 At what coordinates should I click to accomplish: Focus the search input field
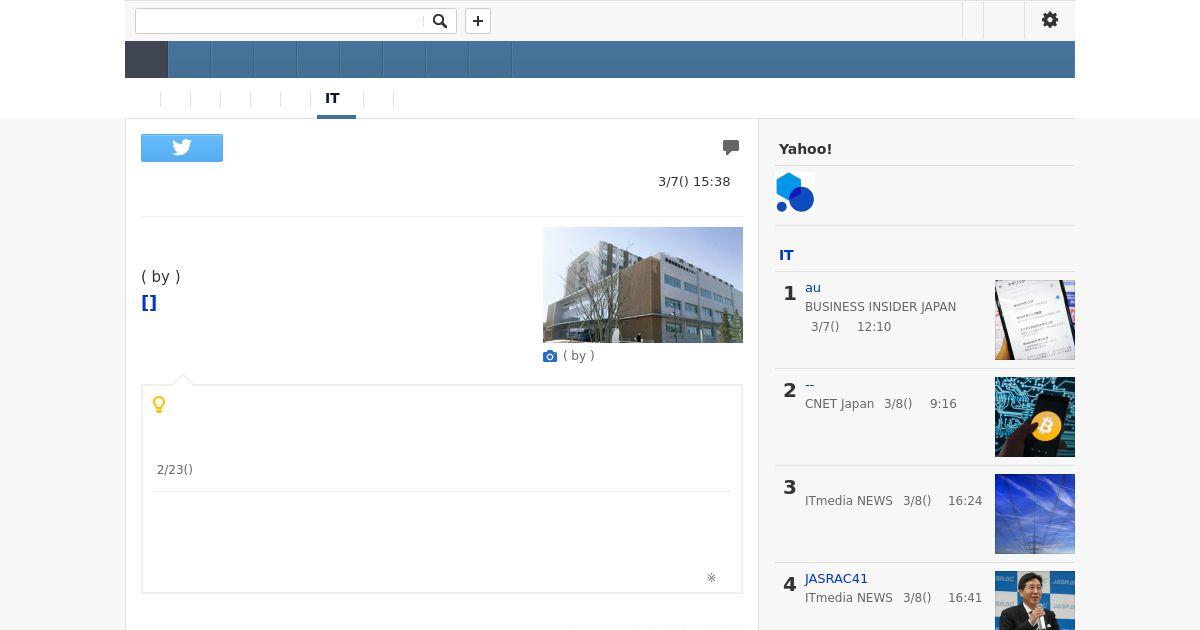(x=279, y=21)
